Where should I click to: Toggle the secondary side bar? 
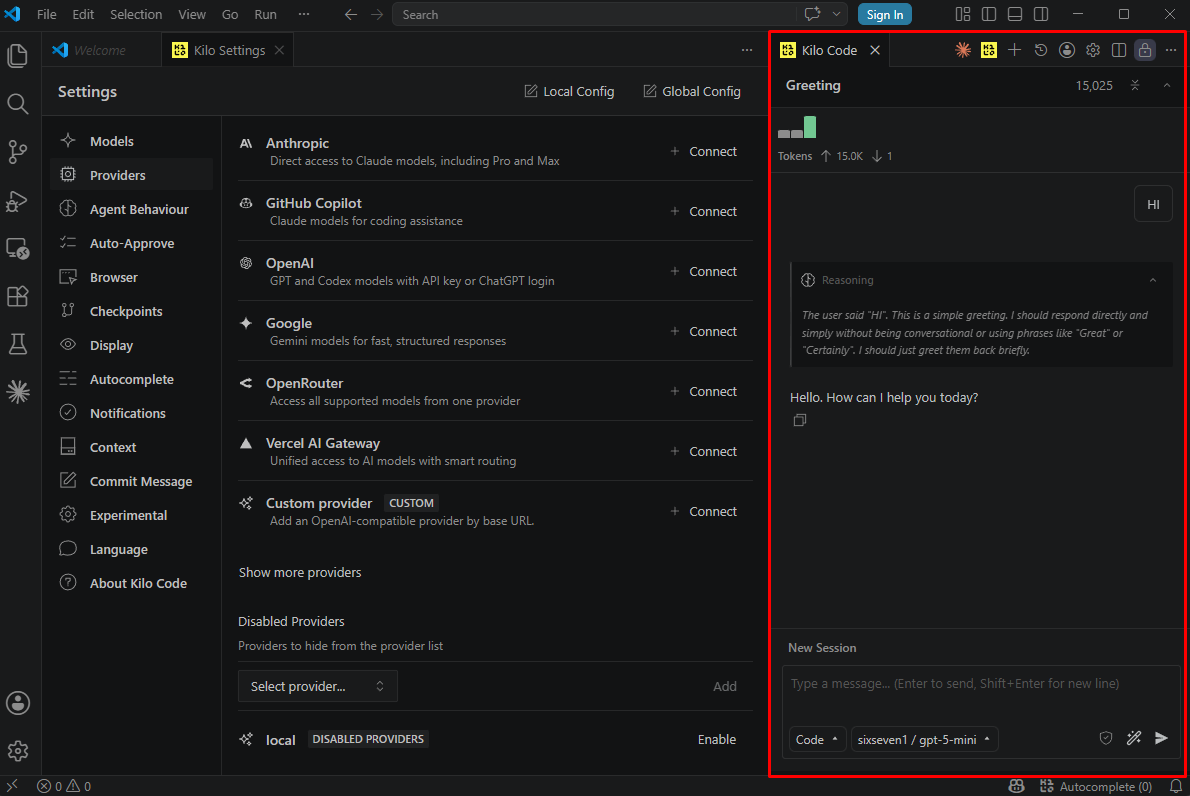pyautogui.click(x=1041, y=14)
